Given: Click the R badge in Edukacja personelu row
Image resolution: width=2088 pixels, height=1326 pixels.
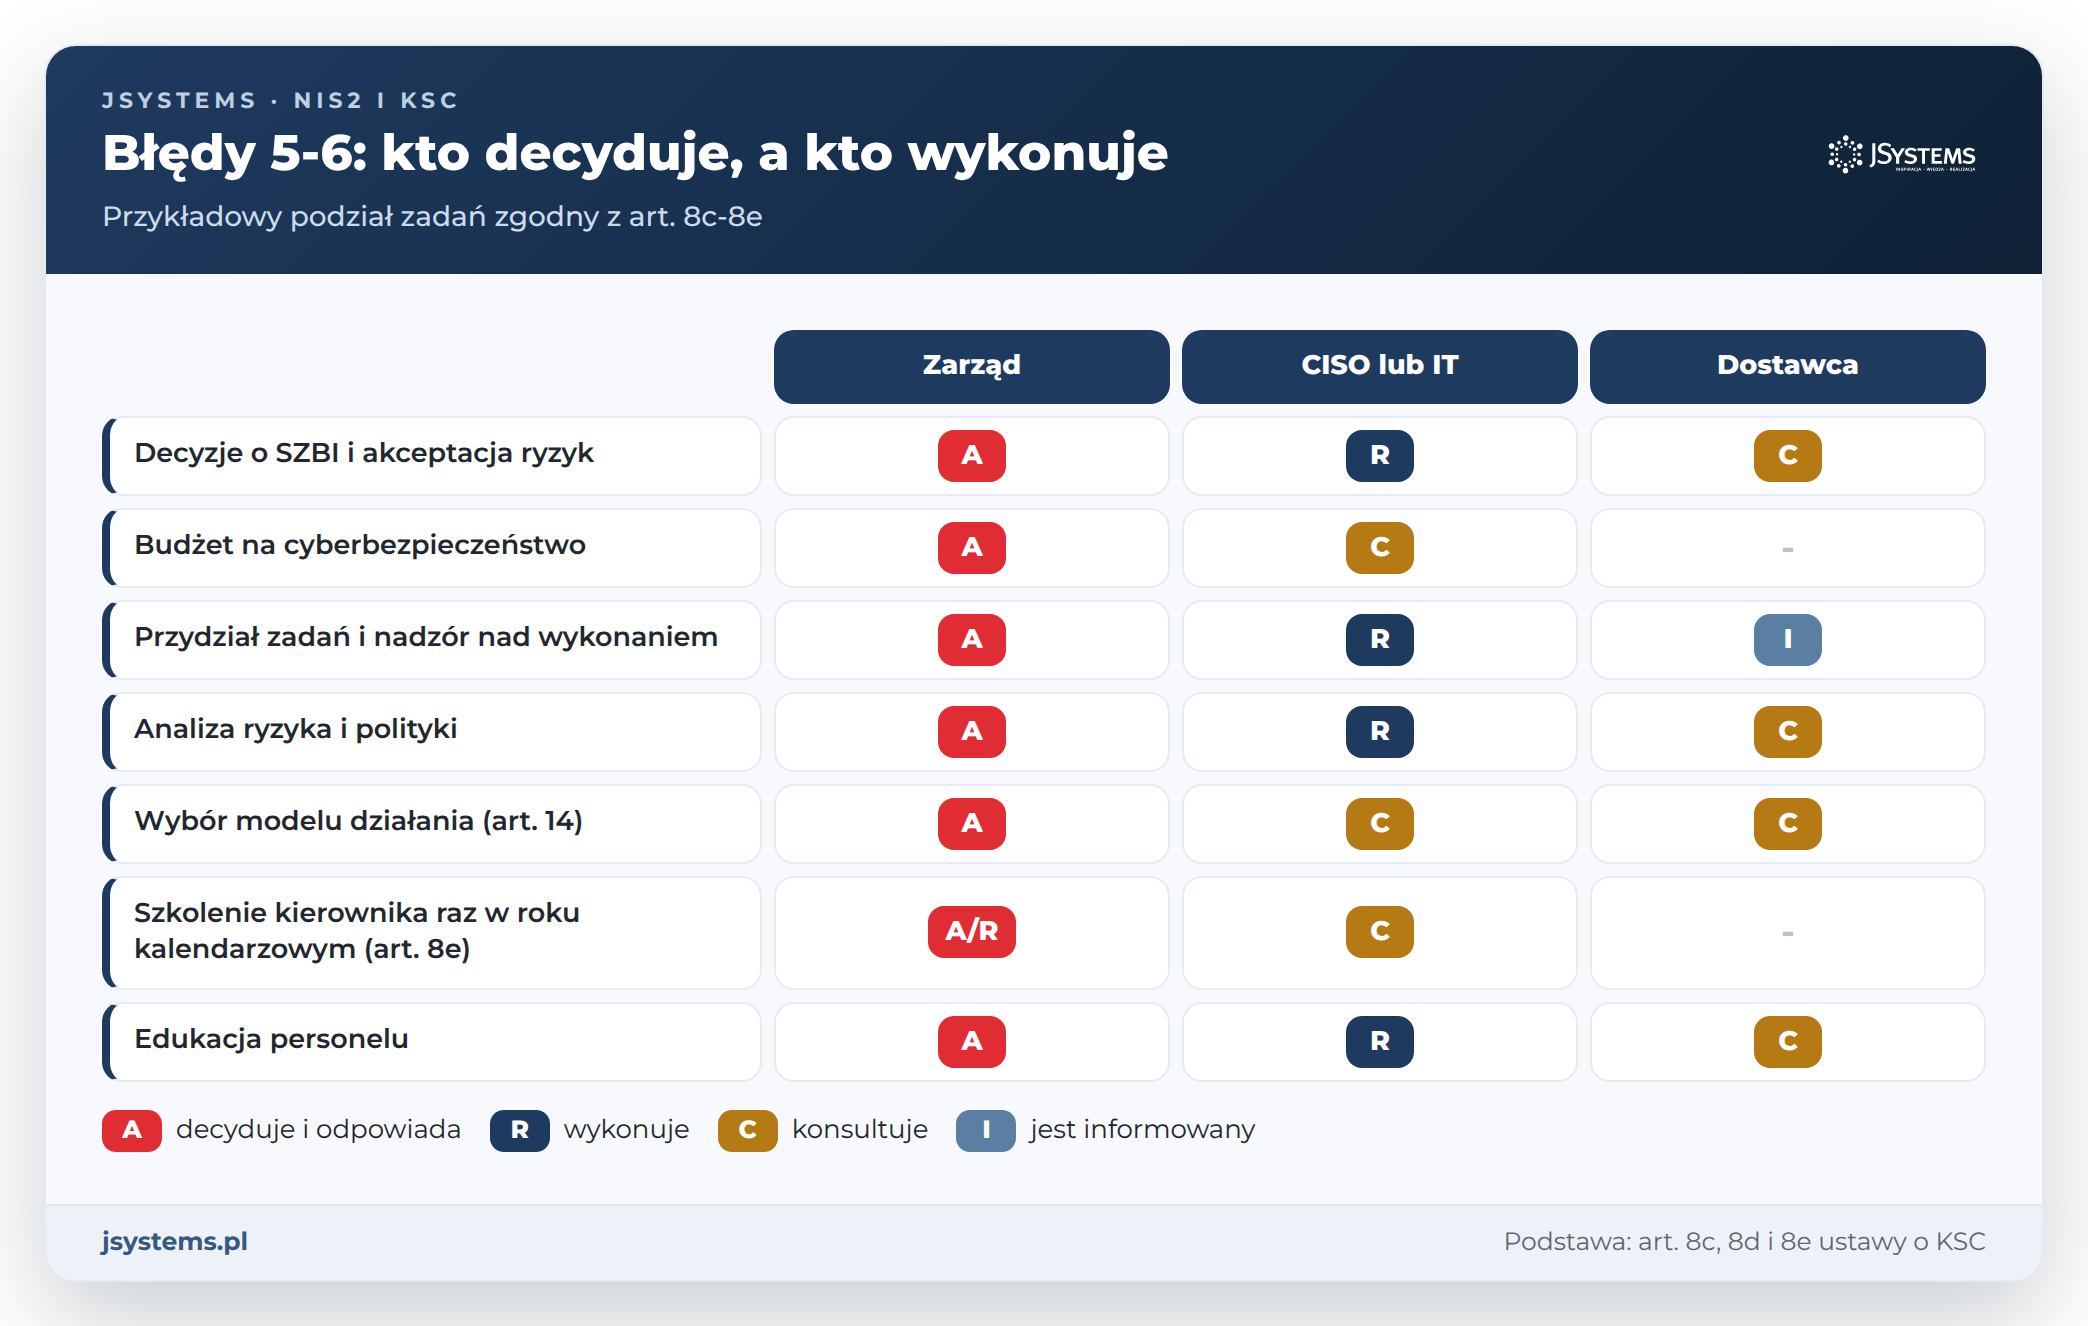Looking at the screenshot, I should coord(1379,1042).
